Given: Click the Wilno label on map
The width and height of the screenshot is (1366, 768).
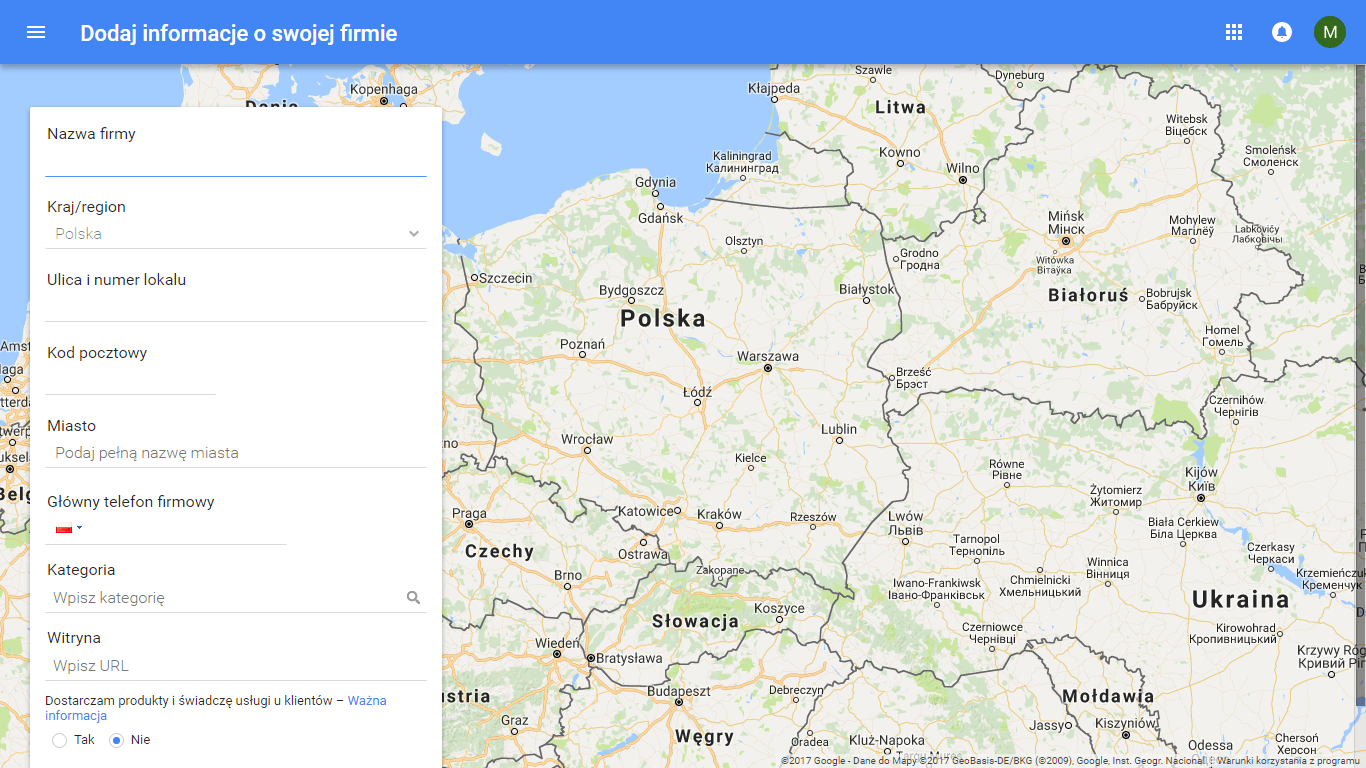Looking at the screenshot, I should pos(963,168).
